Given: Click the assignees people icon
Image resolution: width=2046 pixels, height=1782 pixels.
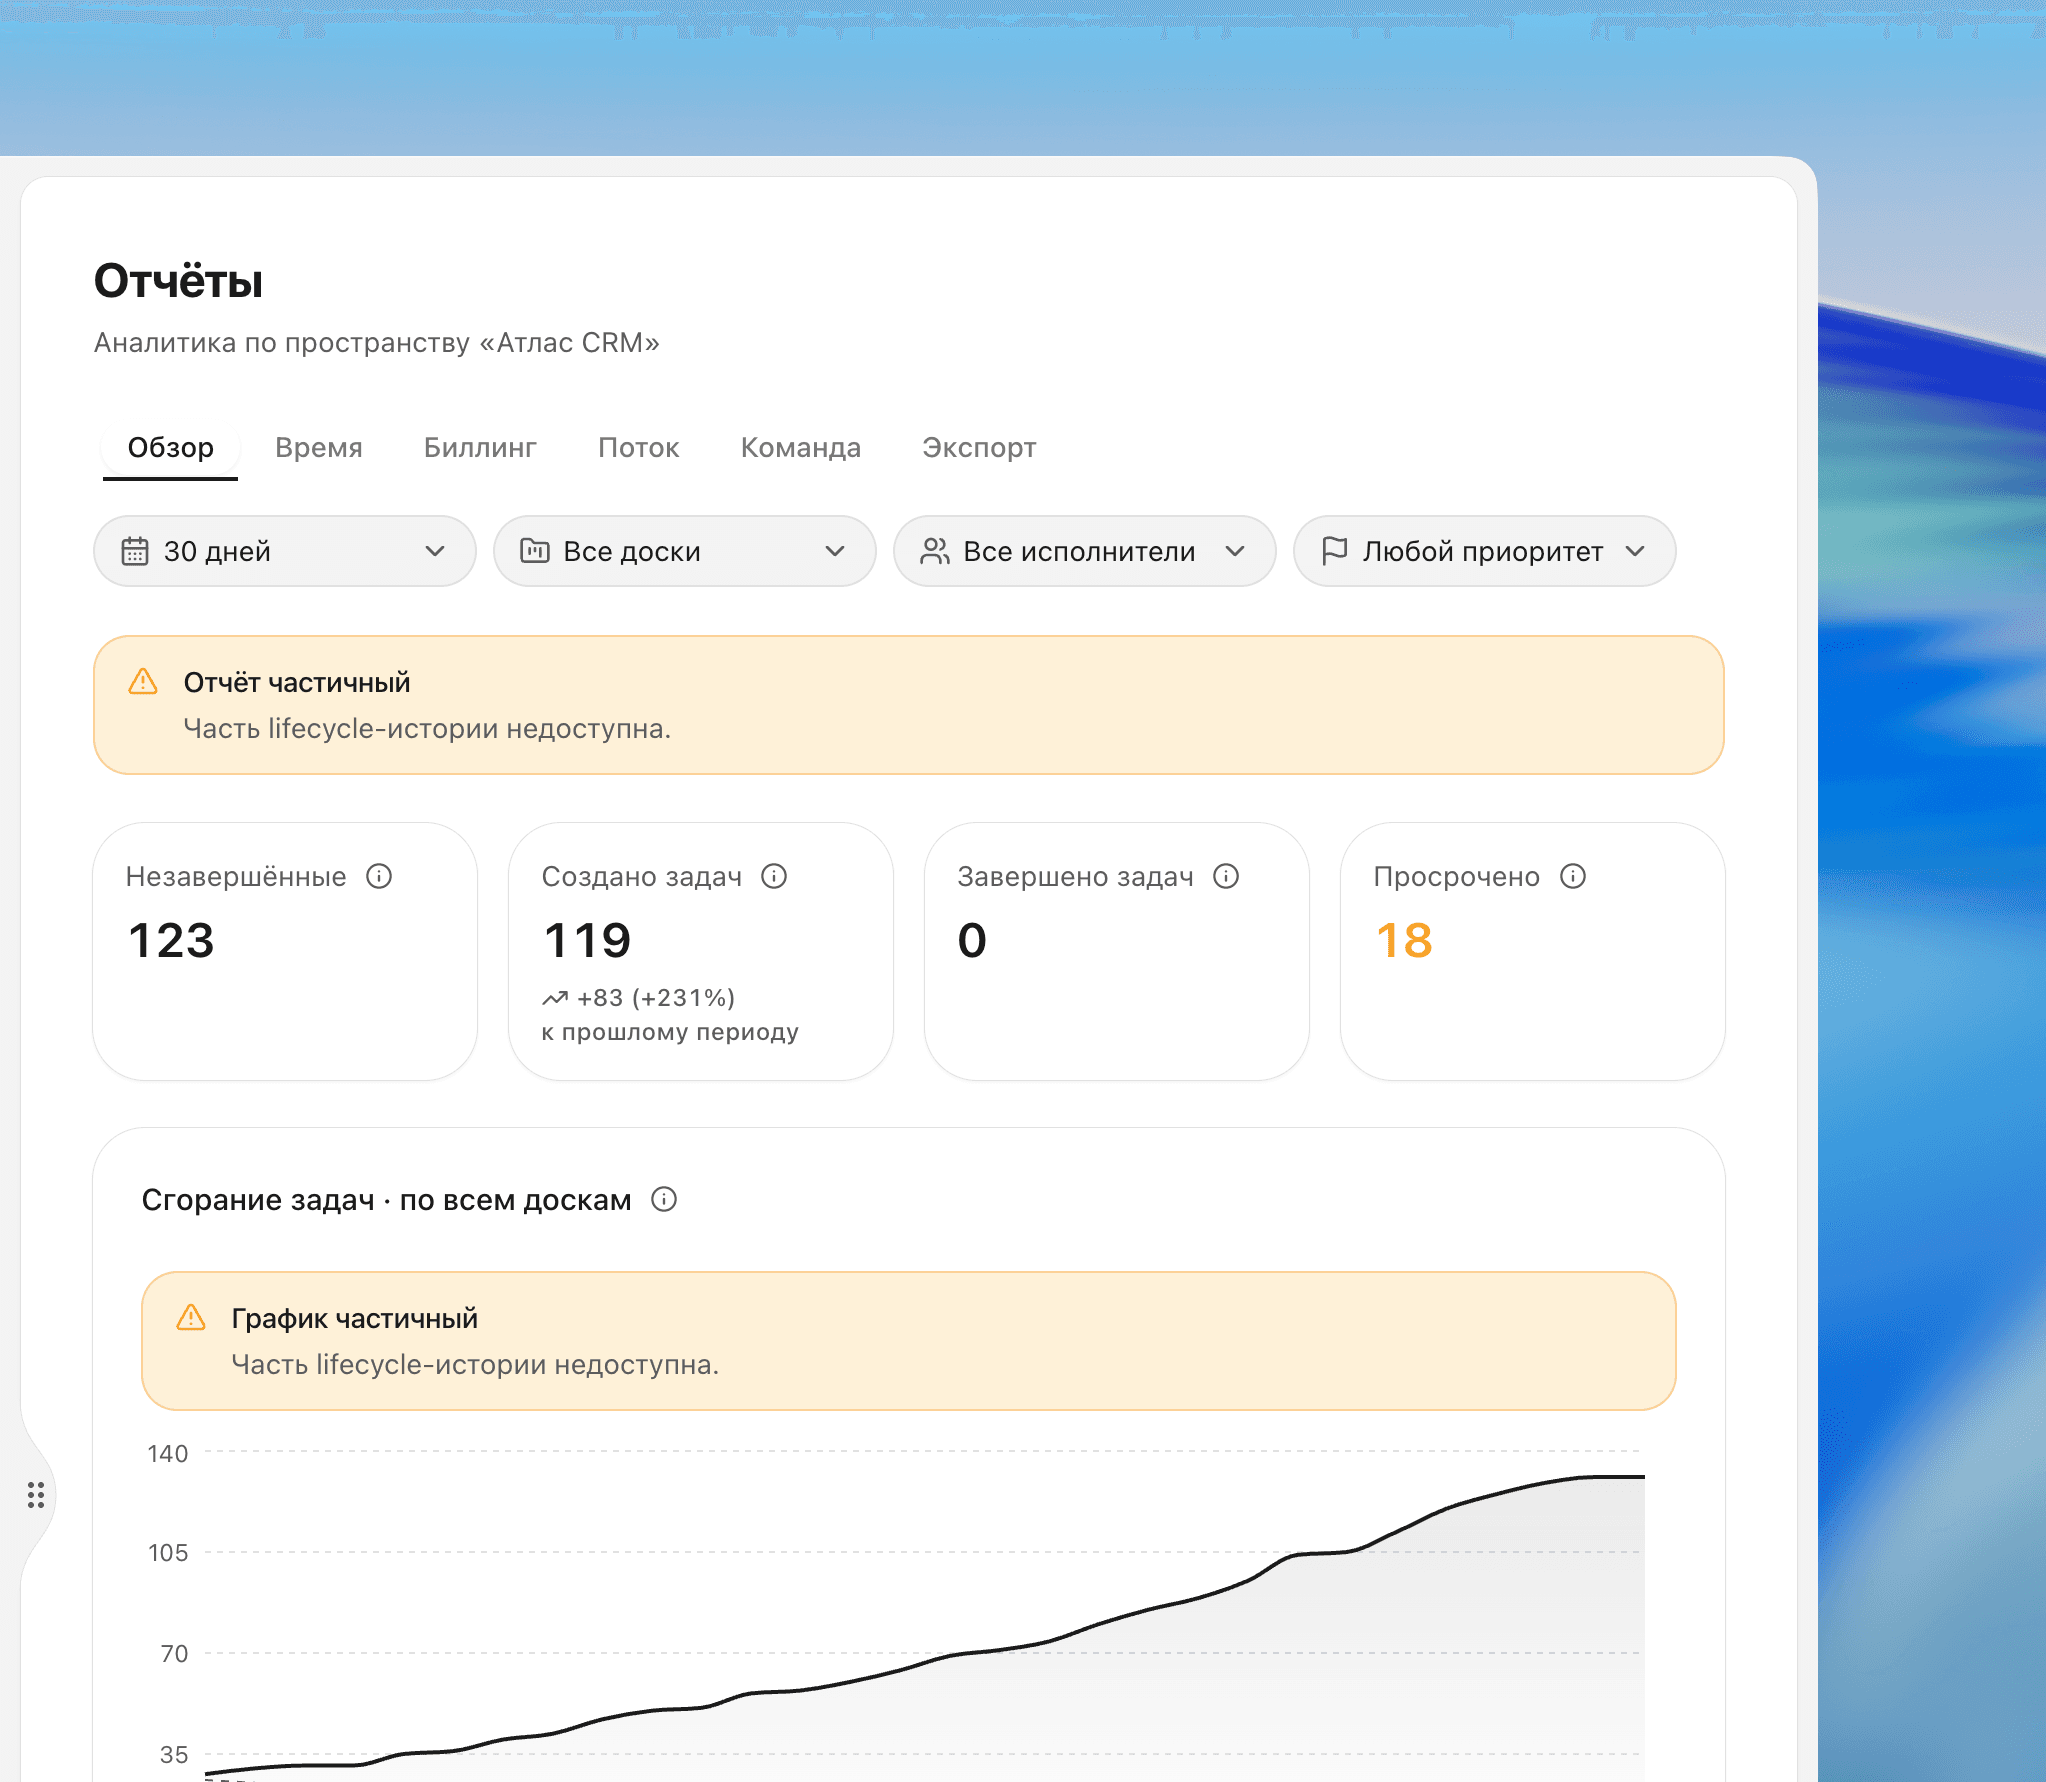Looking at the screenshot, I should pyautogui.click(x=935, y=551).
